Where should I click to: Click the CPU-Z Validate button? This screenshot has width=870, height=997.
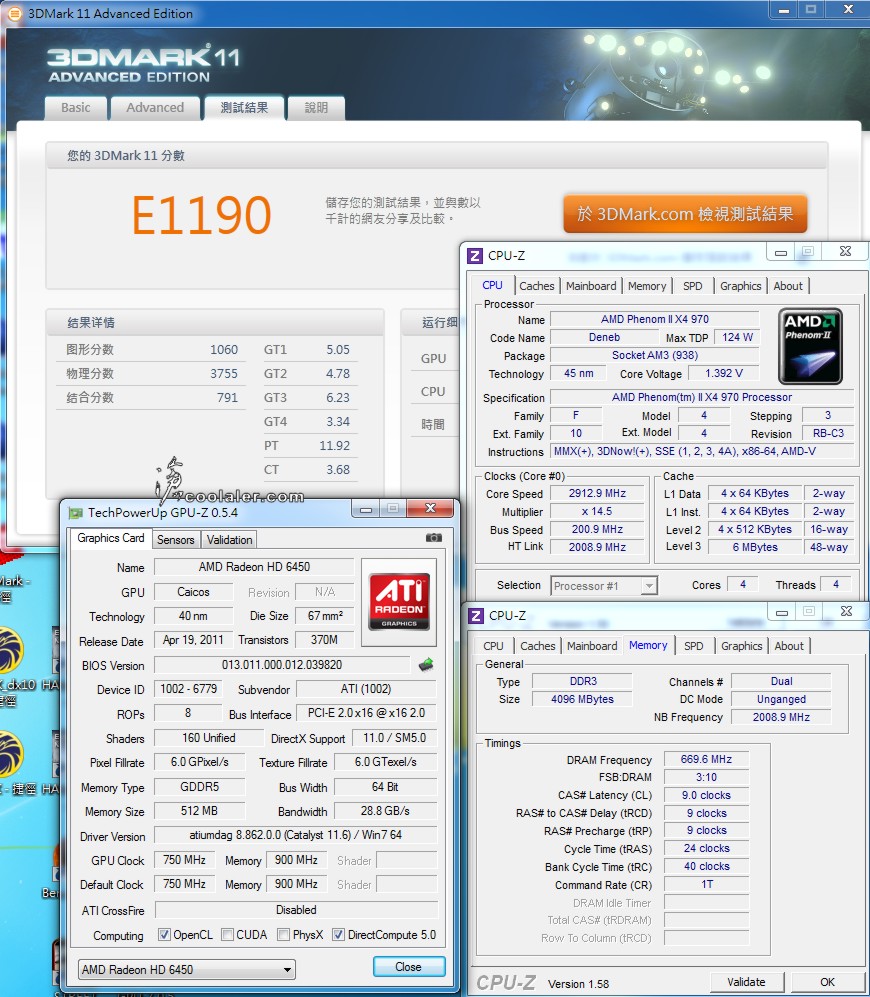coord(747,982)
